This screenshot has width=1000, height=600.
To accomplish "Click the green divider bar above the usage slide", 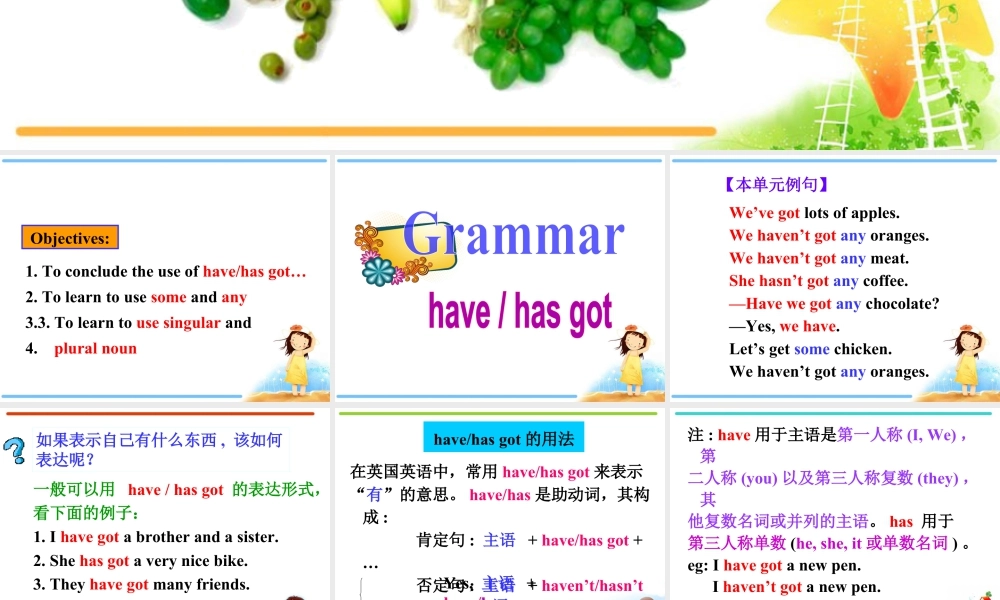I will (500, 412).
